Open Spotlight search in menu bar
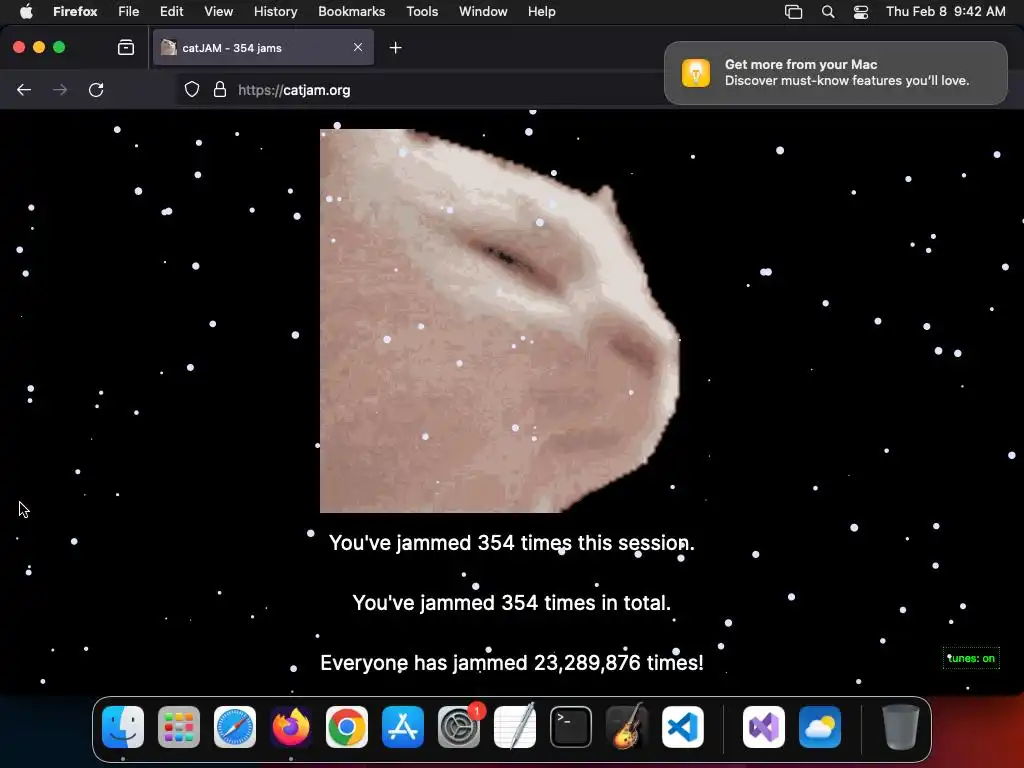The image size is (1024, 768). (x=828, y=12)
